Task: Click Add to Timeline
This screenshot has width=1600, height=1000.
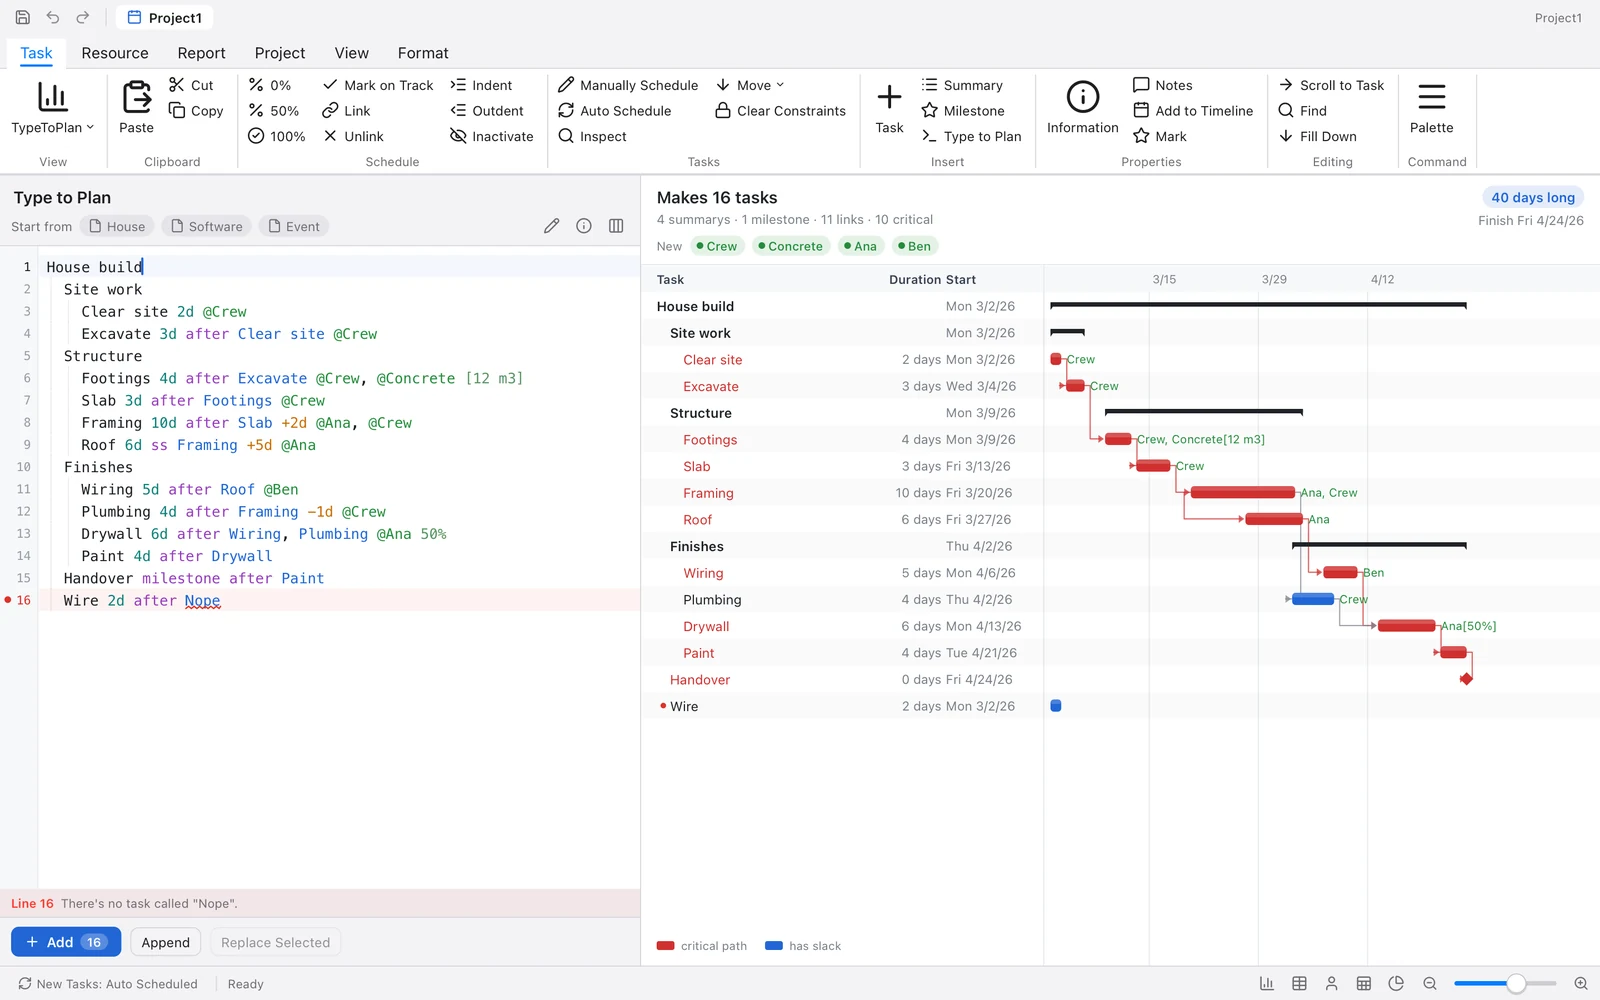Action: click(1193, 111)
